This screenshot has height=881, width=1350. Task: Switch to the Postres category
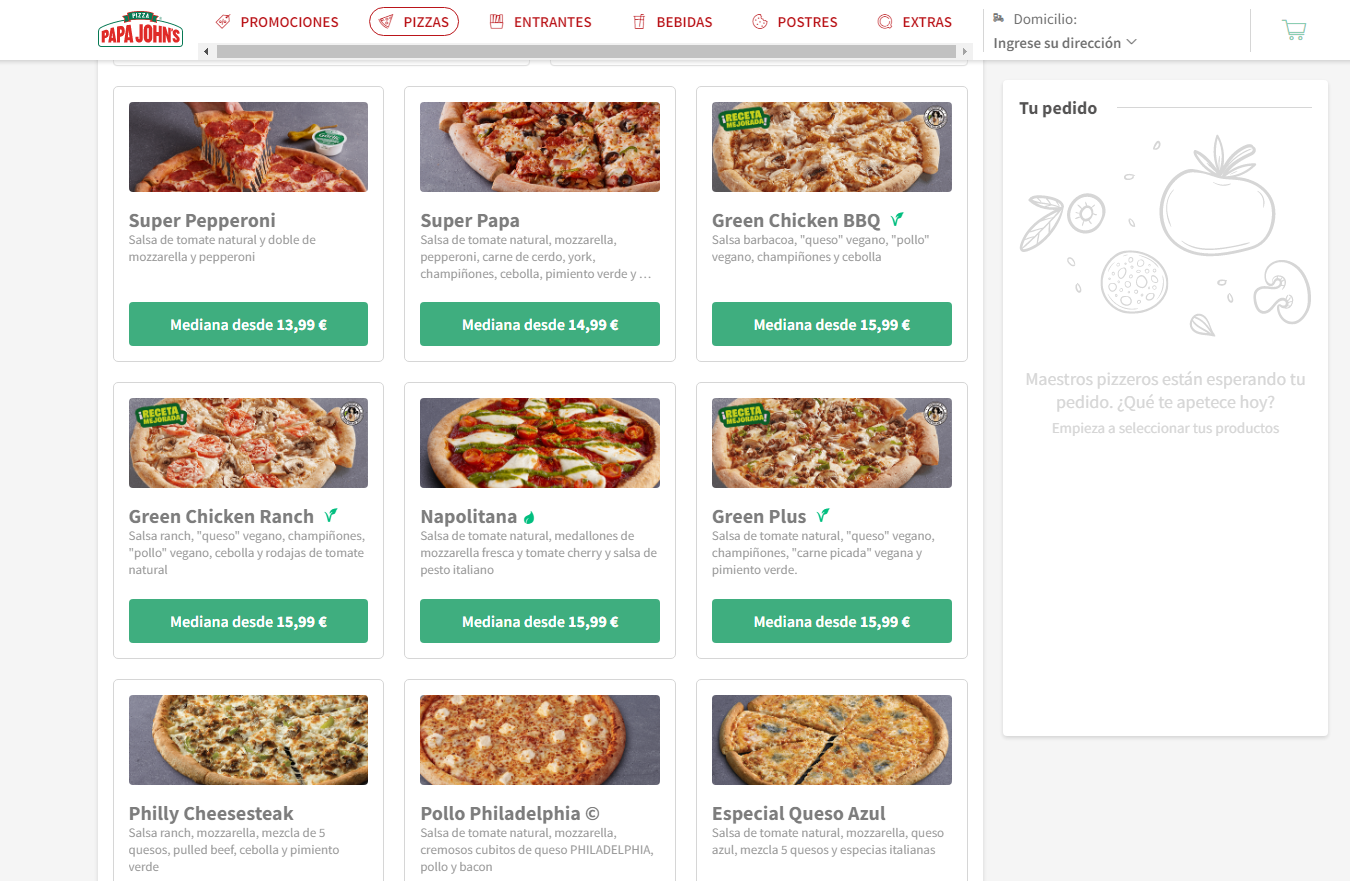point(794,22)
